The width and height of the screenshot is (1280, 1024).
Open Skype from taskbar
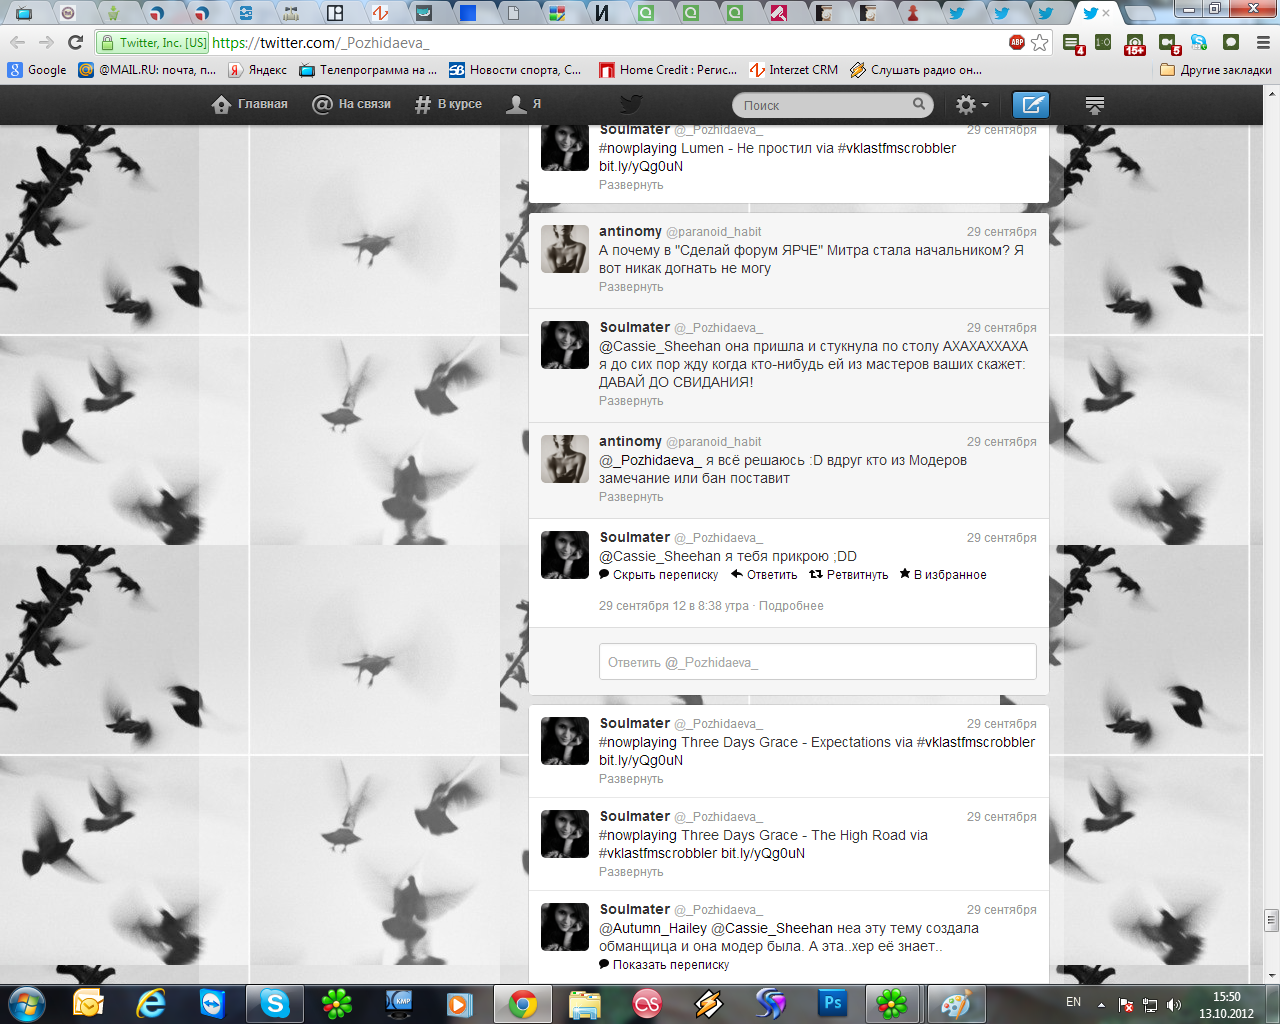tap(274, 1003)
